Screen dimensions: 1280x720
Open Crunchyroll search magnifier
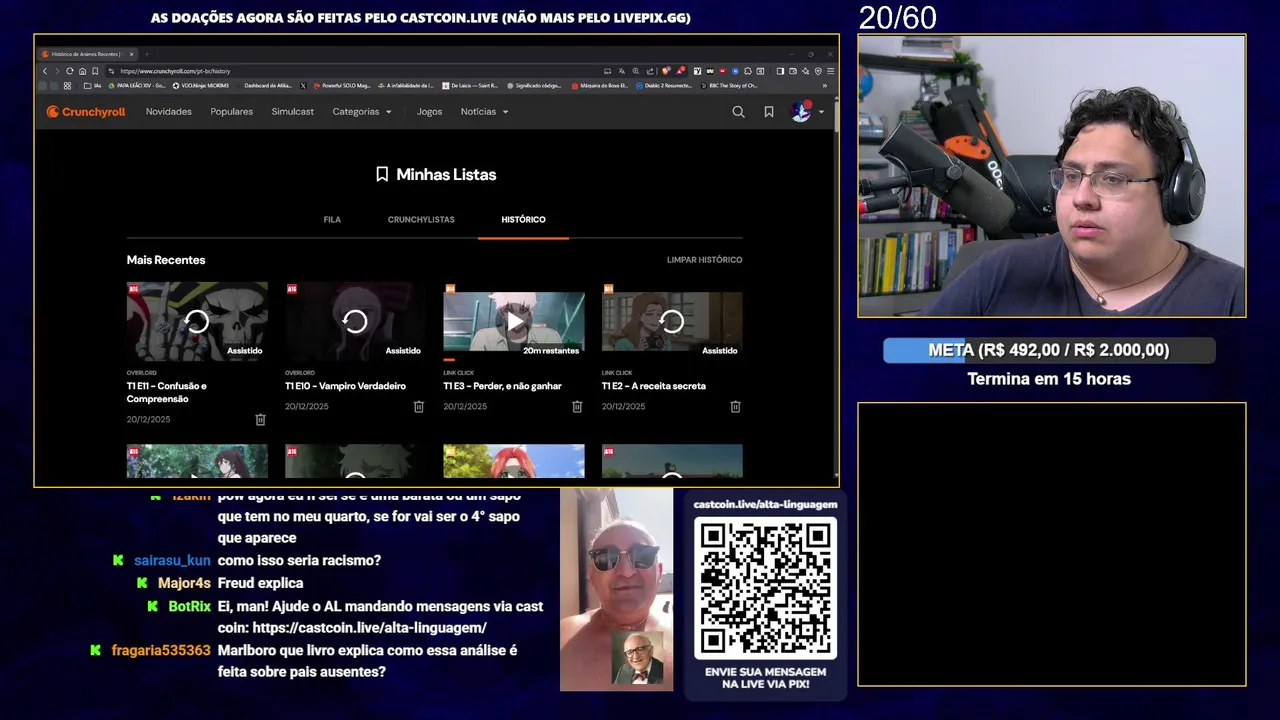[x=738, y=112]
